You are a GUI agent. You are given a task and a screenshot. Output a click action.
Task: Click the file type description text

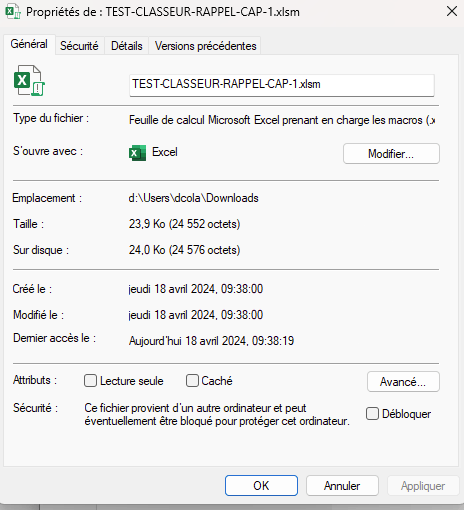pyautogui.click(x=282, y=120)
